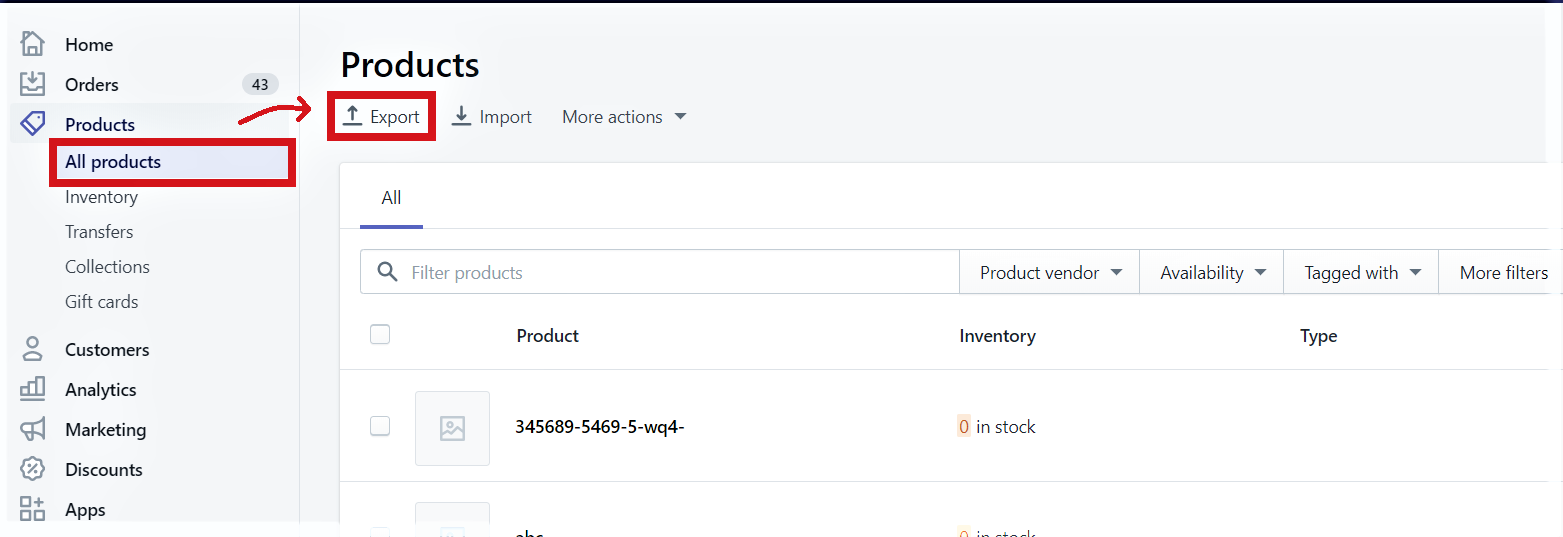Click the Inventory column header
Viewport: 1563px width, 537px height.
(x=997, y=336)
